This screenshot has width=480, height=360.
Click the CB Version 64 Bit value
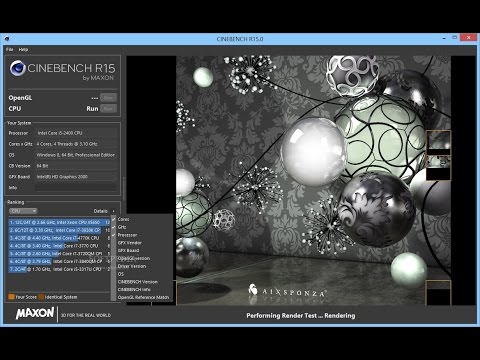[76, 166]
